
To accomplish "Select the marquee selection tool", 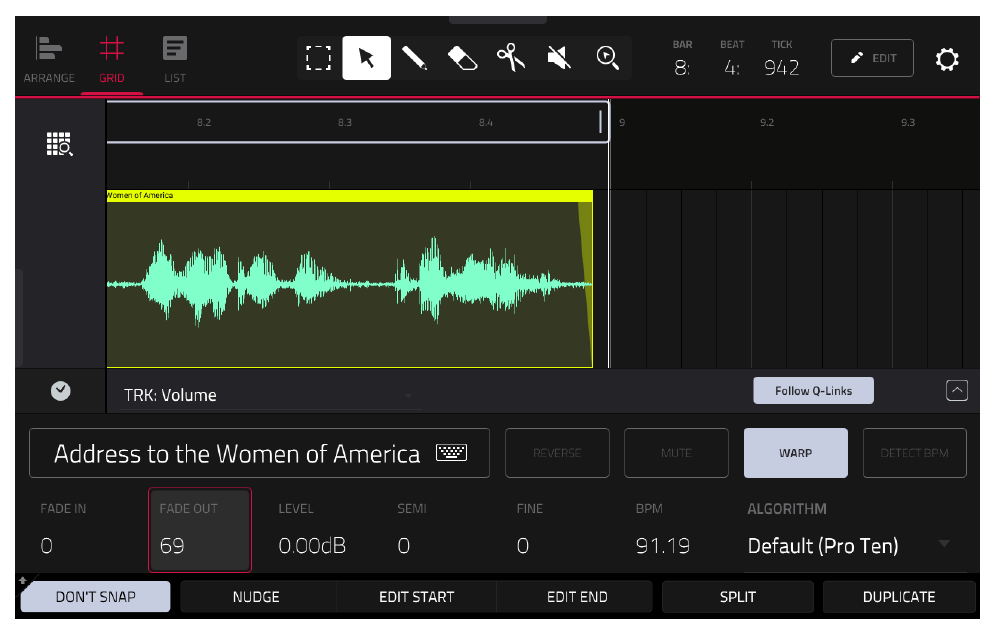I will (318, 58).
